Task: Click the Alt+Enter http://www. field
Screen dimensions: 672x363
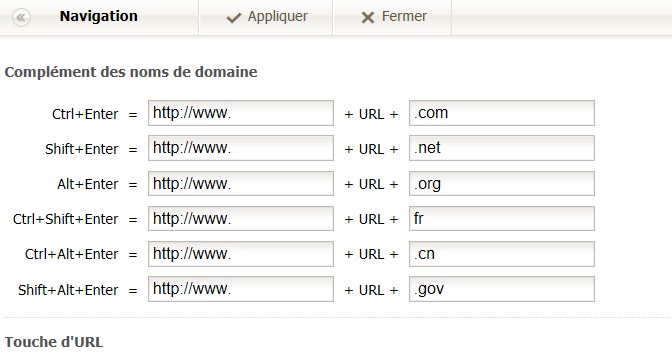Action: 241,183
